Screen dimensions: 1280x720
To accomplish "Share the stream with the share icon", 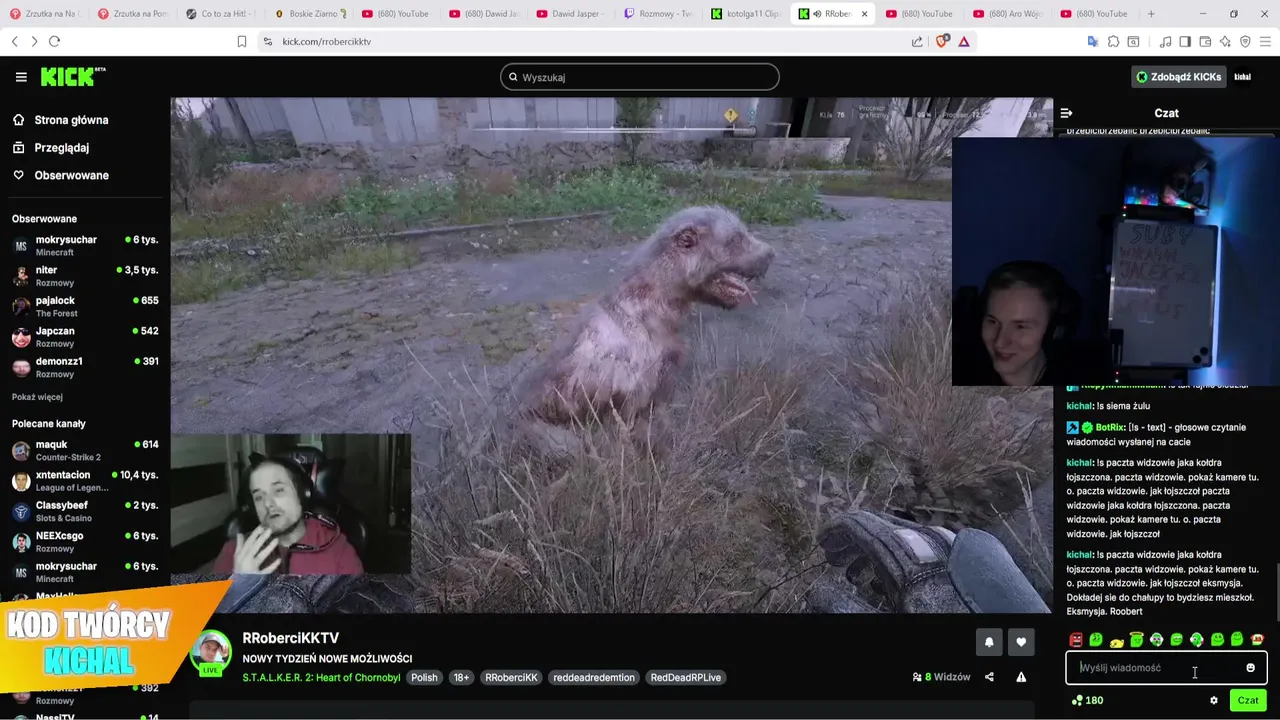I will (x=989, y=677).
